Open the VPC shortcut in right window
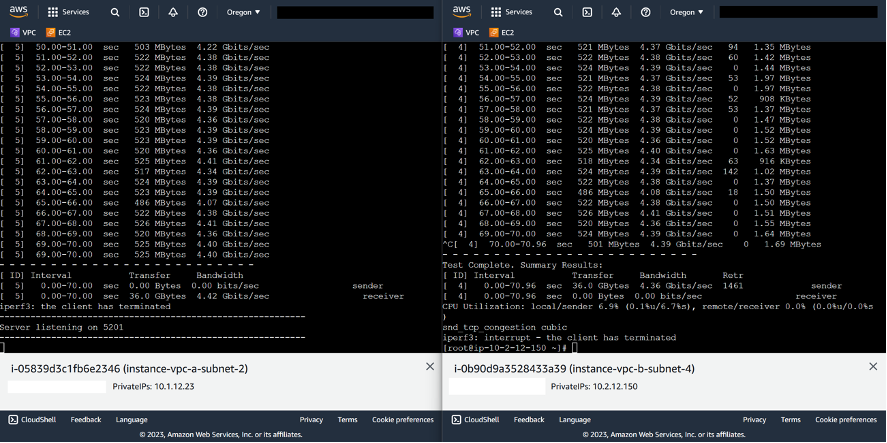Image resolution: width=887 pixels, height=443 pixels. [466, 33]
